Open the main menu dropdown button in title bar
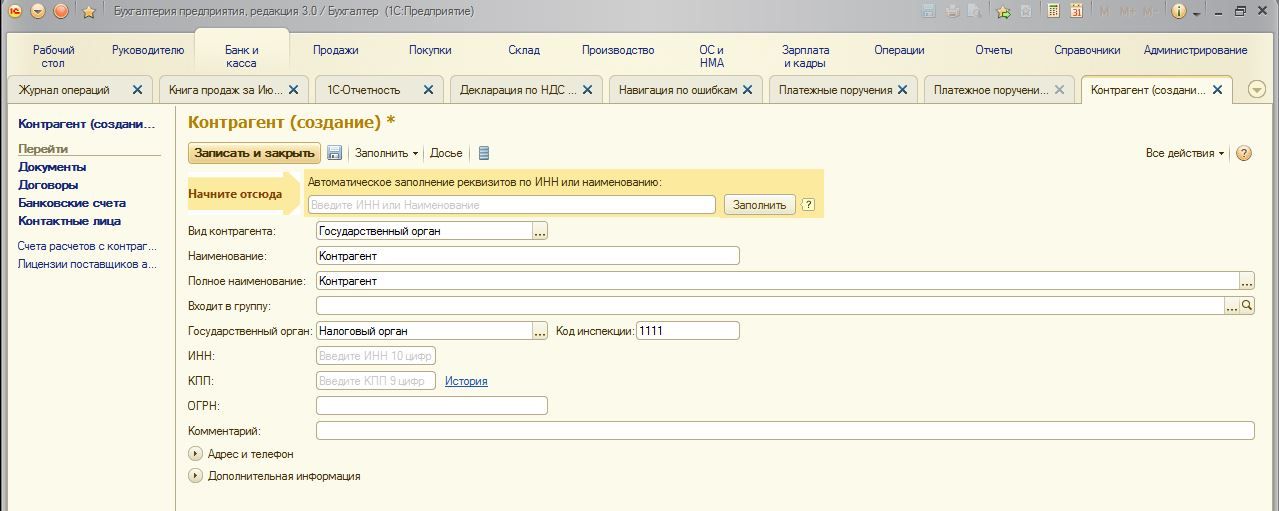The image size is (1279, 511). pos(38,11)
